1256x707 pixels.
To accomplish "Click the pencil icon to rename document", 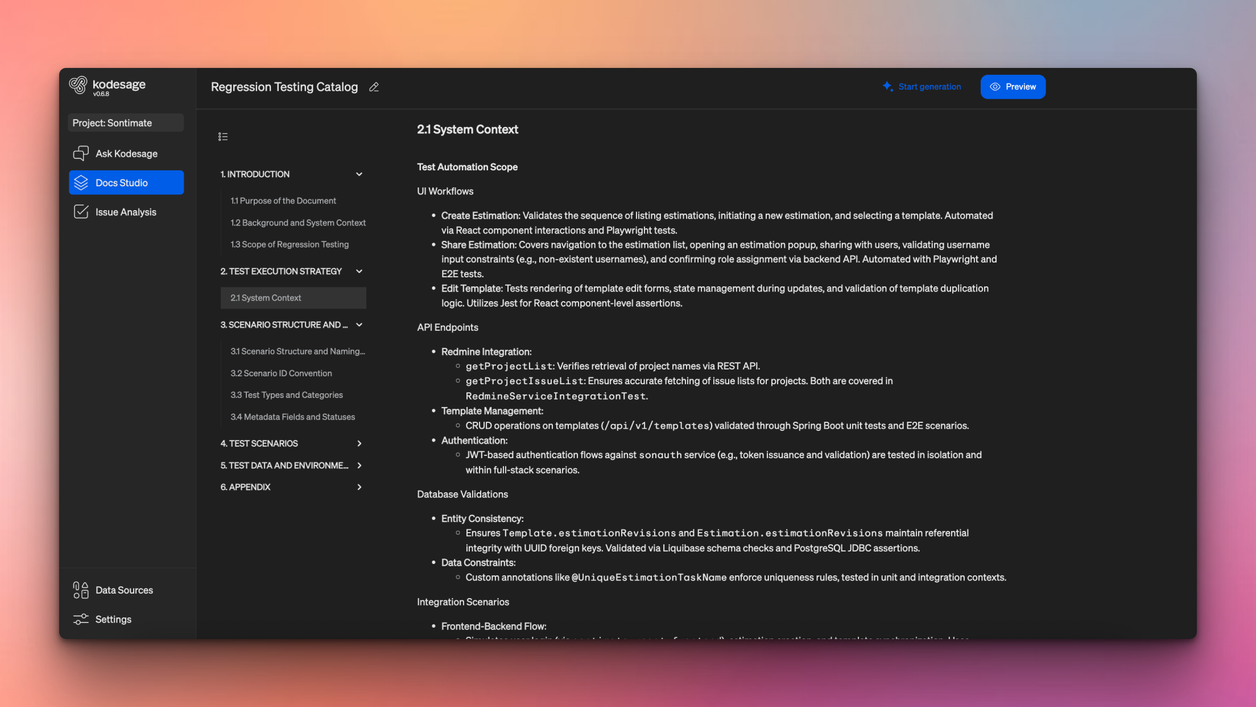I will tap(374, 87).
